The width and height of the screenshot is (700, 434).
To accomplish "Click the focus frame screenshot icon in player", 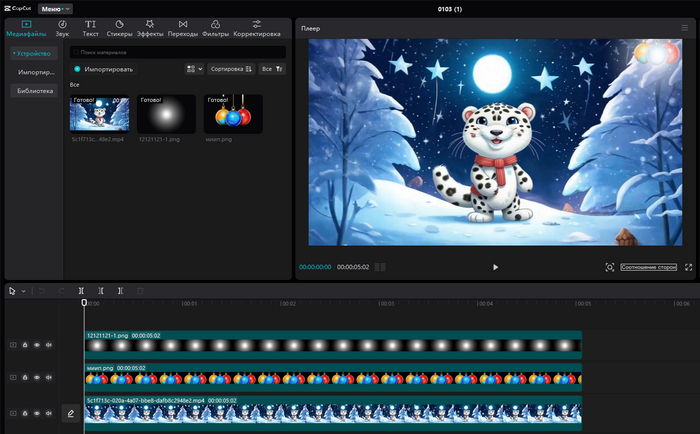I will tap(609, 267).
